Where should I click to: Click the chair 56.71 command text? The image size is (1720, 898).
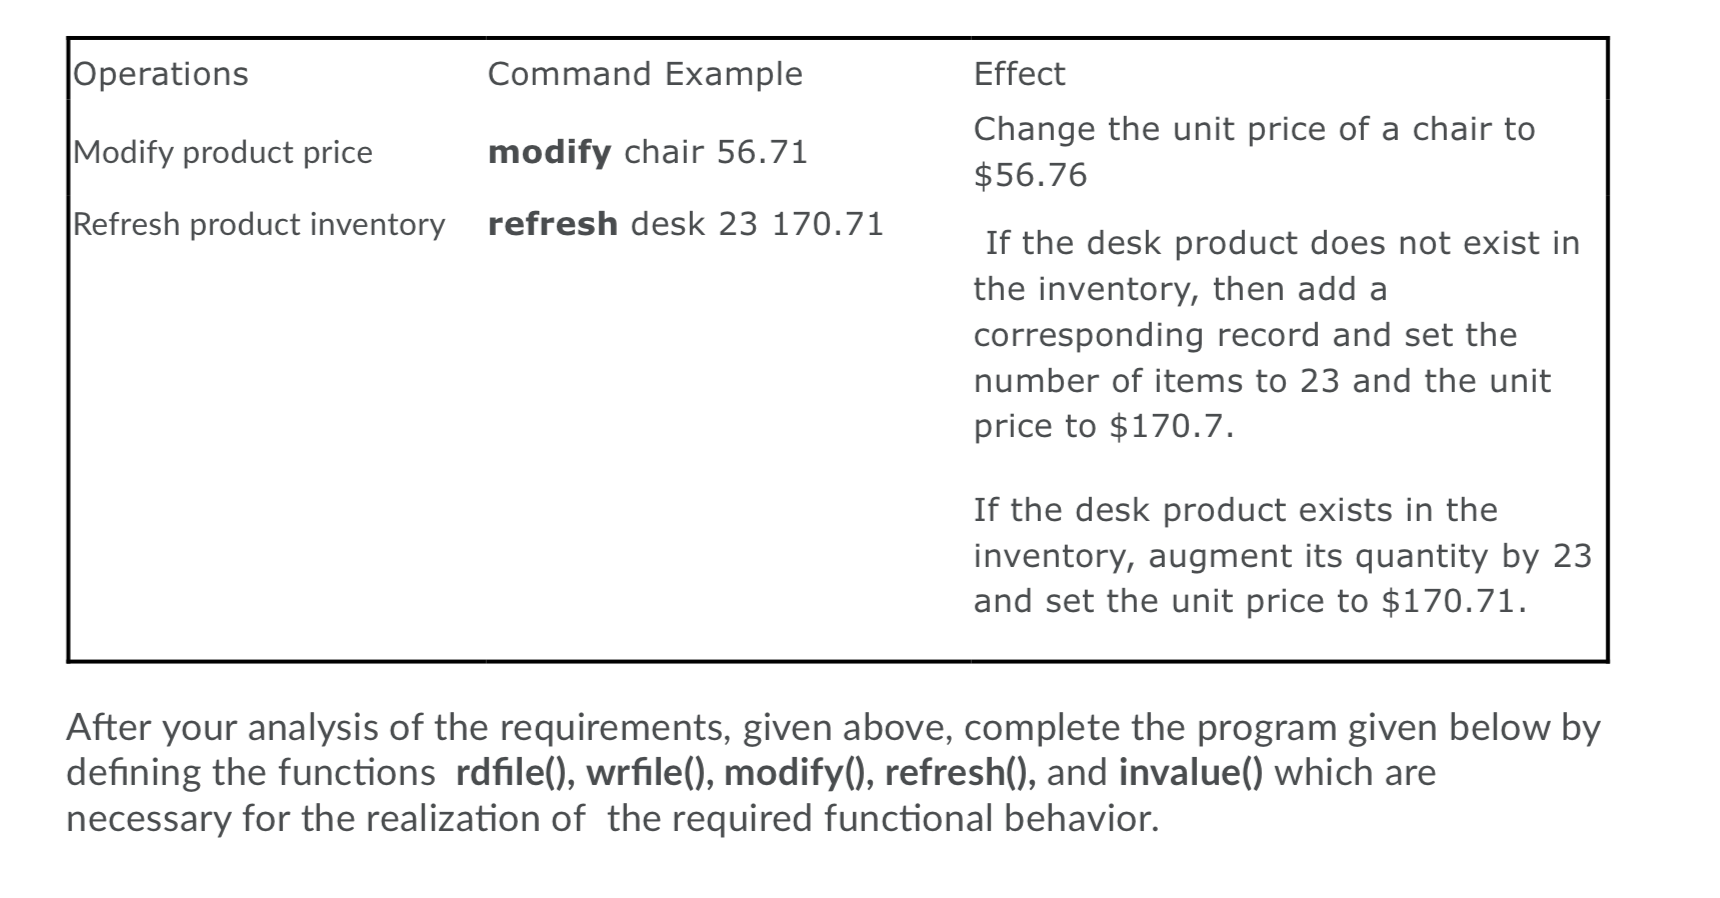(716, 152)
